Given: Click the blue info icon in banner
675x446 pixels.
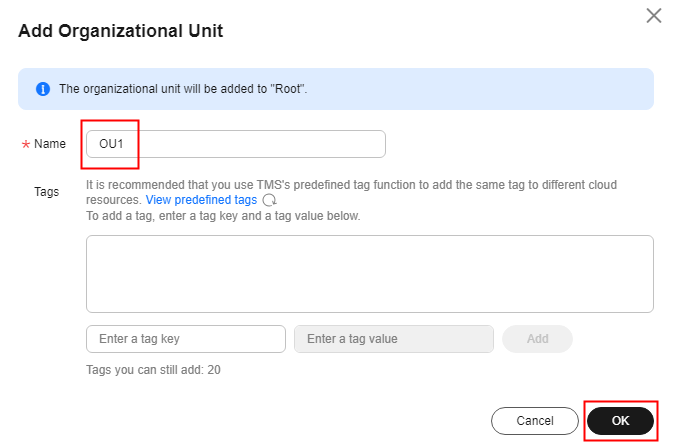Looking at the screenshot, I should click(43, 89).
